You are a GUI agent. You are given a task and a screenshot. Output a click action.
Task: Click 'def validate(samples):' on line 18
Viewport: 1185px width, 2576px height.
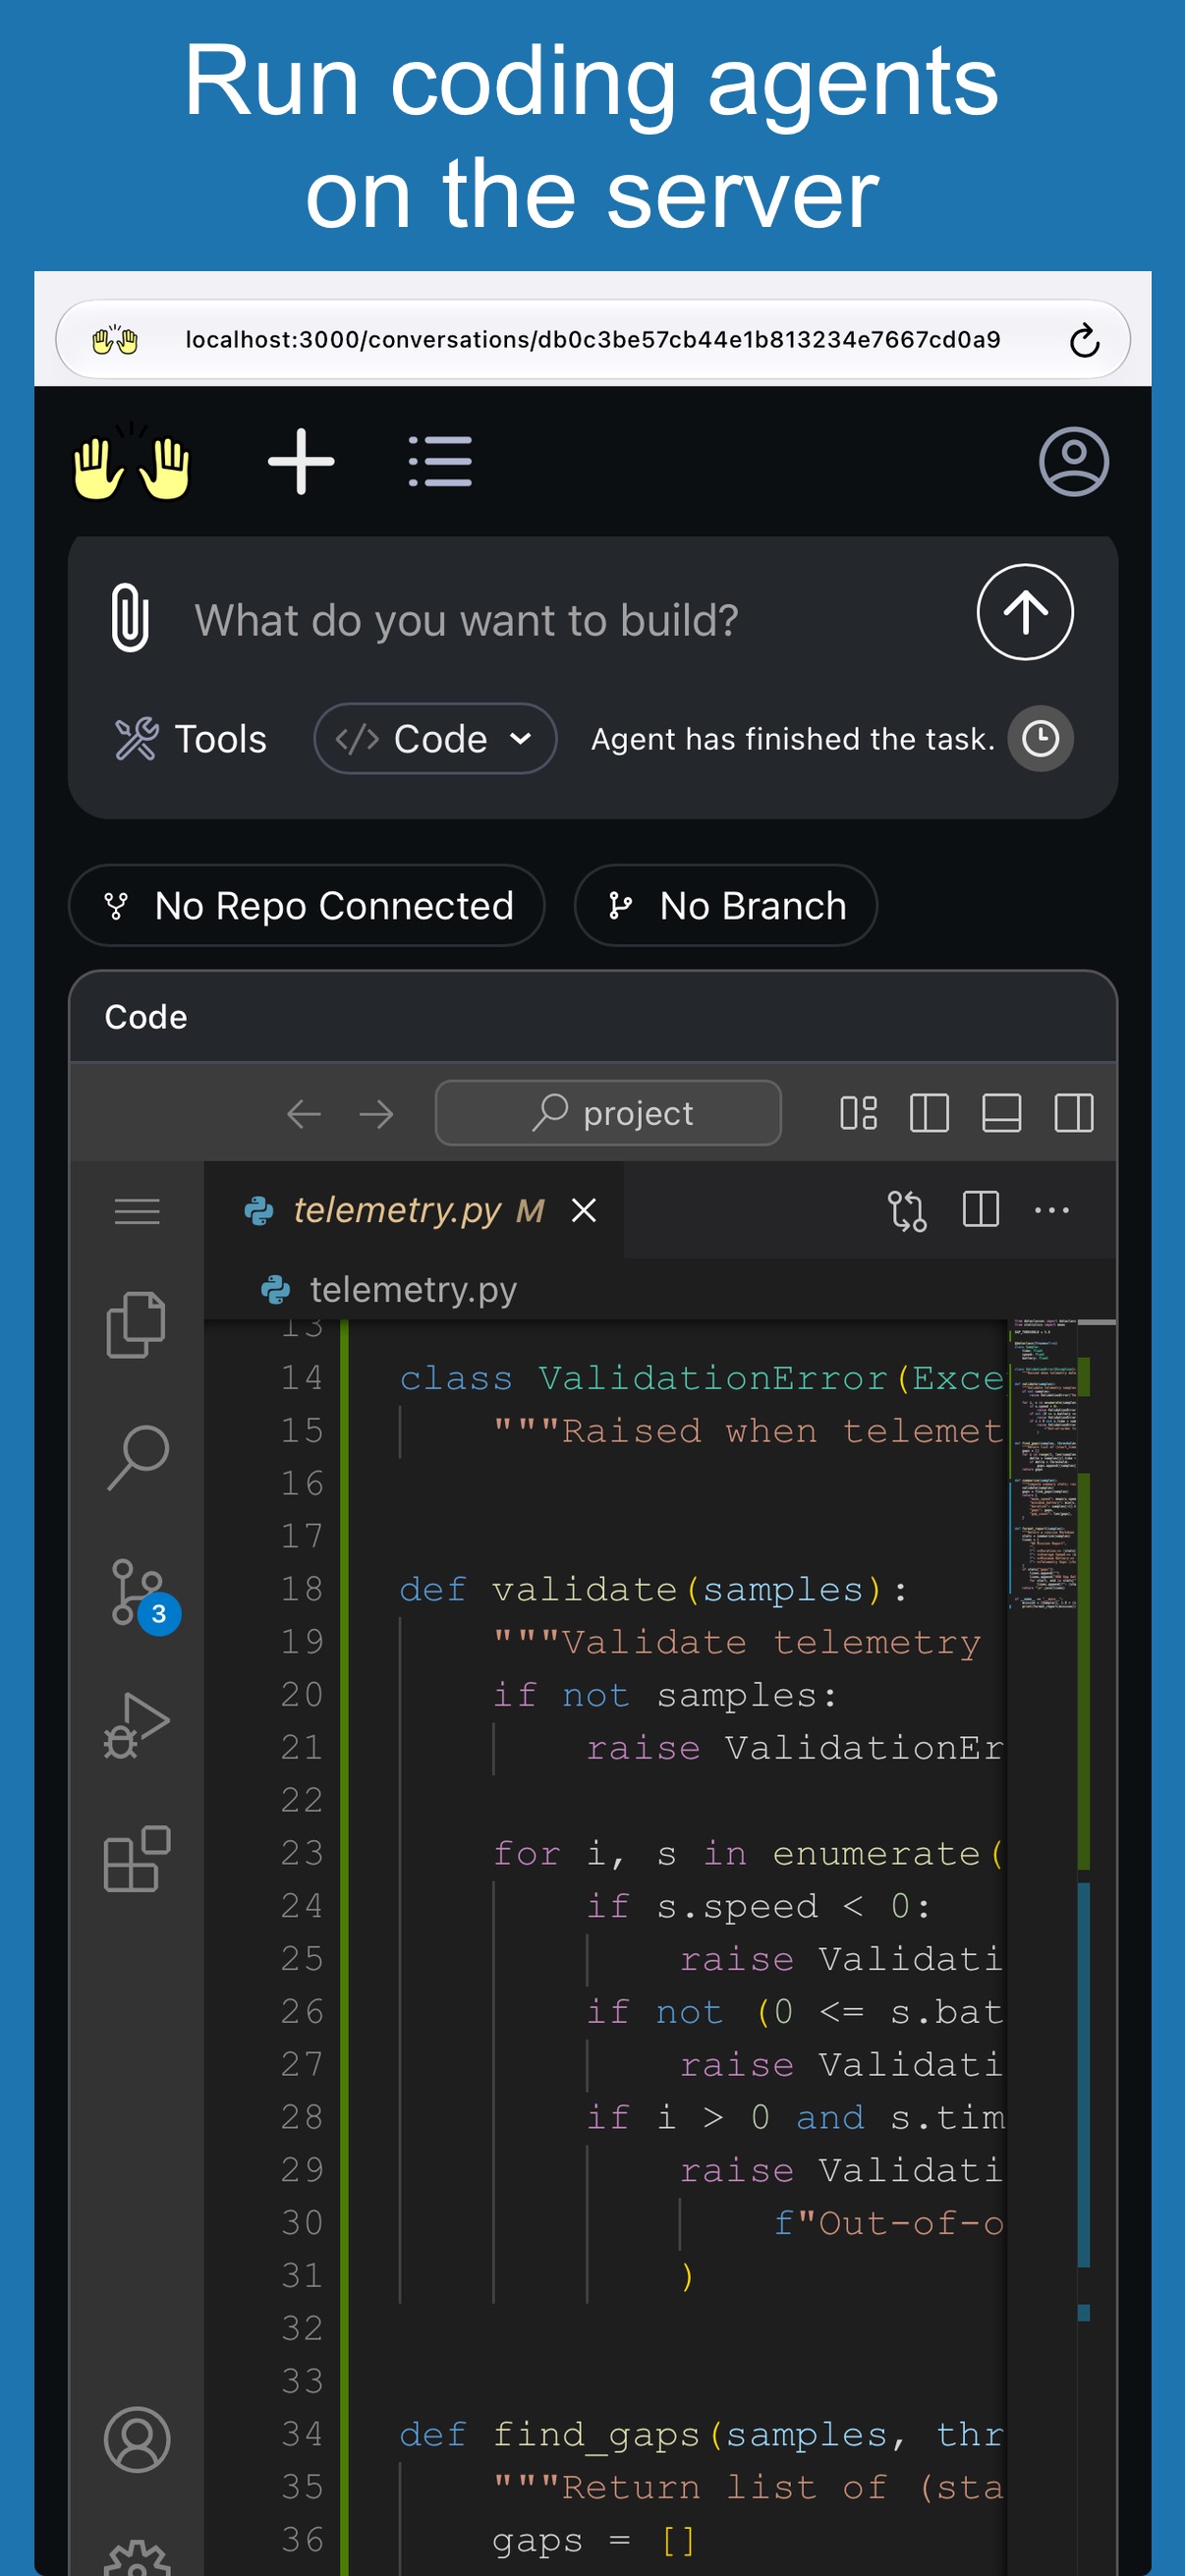point(653,1589)
